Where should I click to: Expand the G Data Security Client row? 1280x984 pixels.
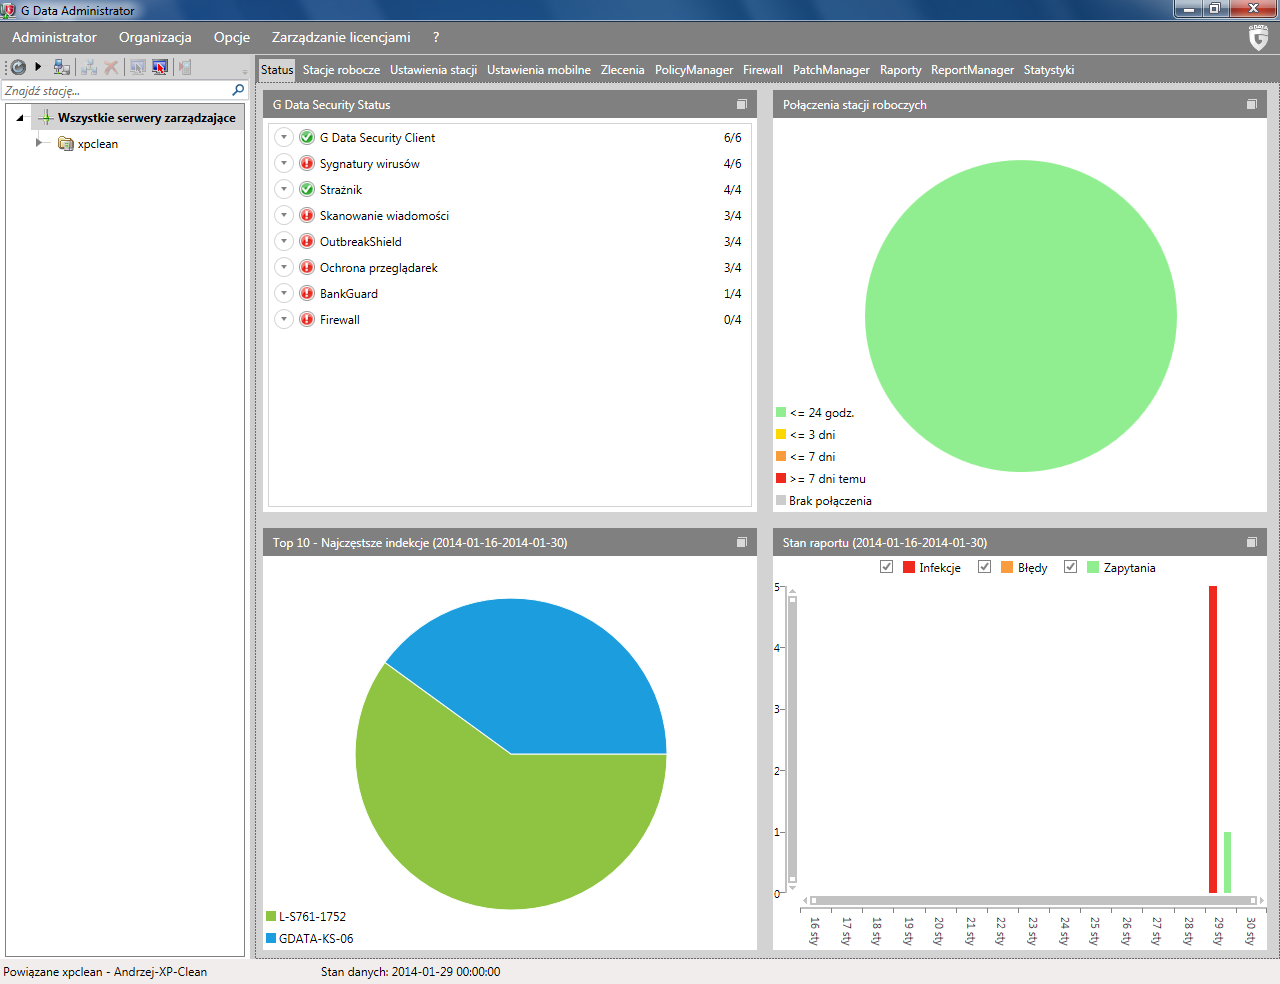(x=284, y=137)
